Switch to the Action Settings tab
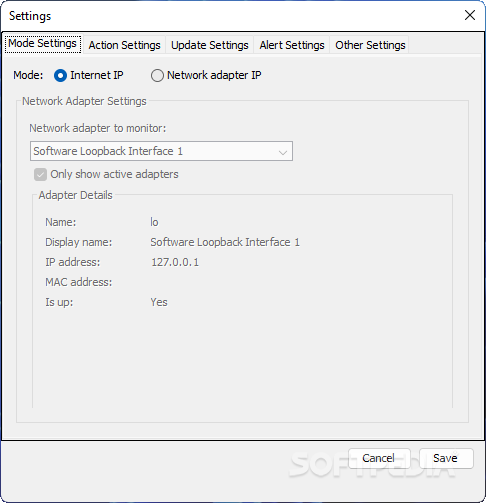The height and width of the screenshot is (503, 486). (124, 45)
